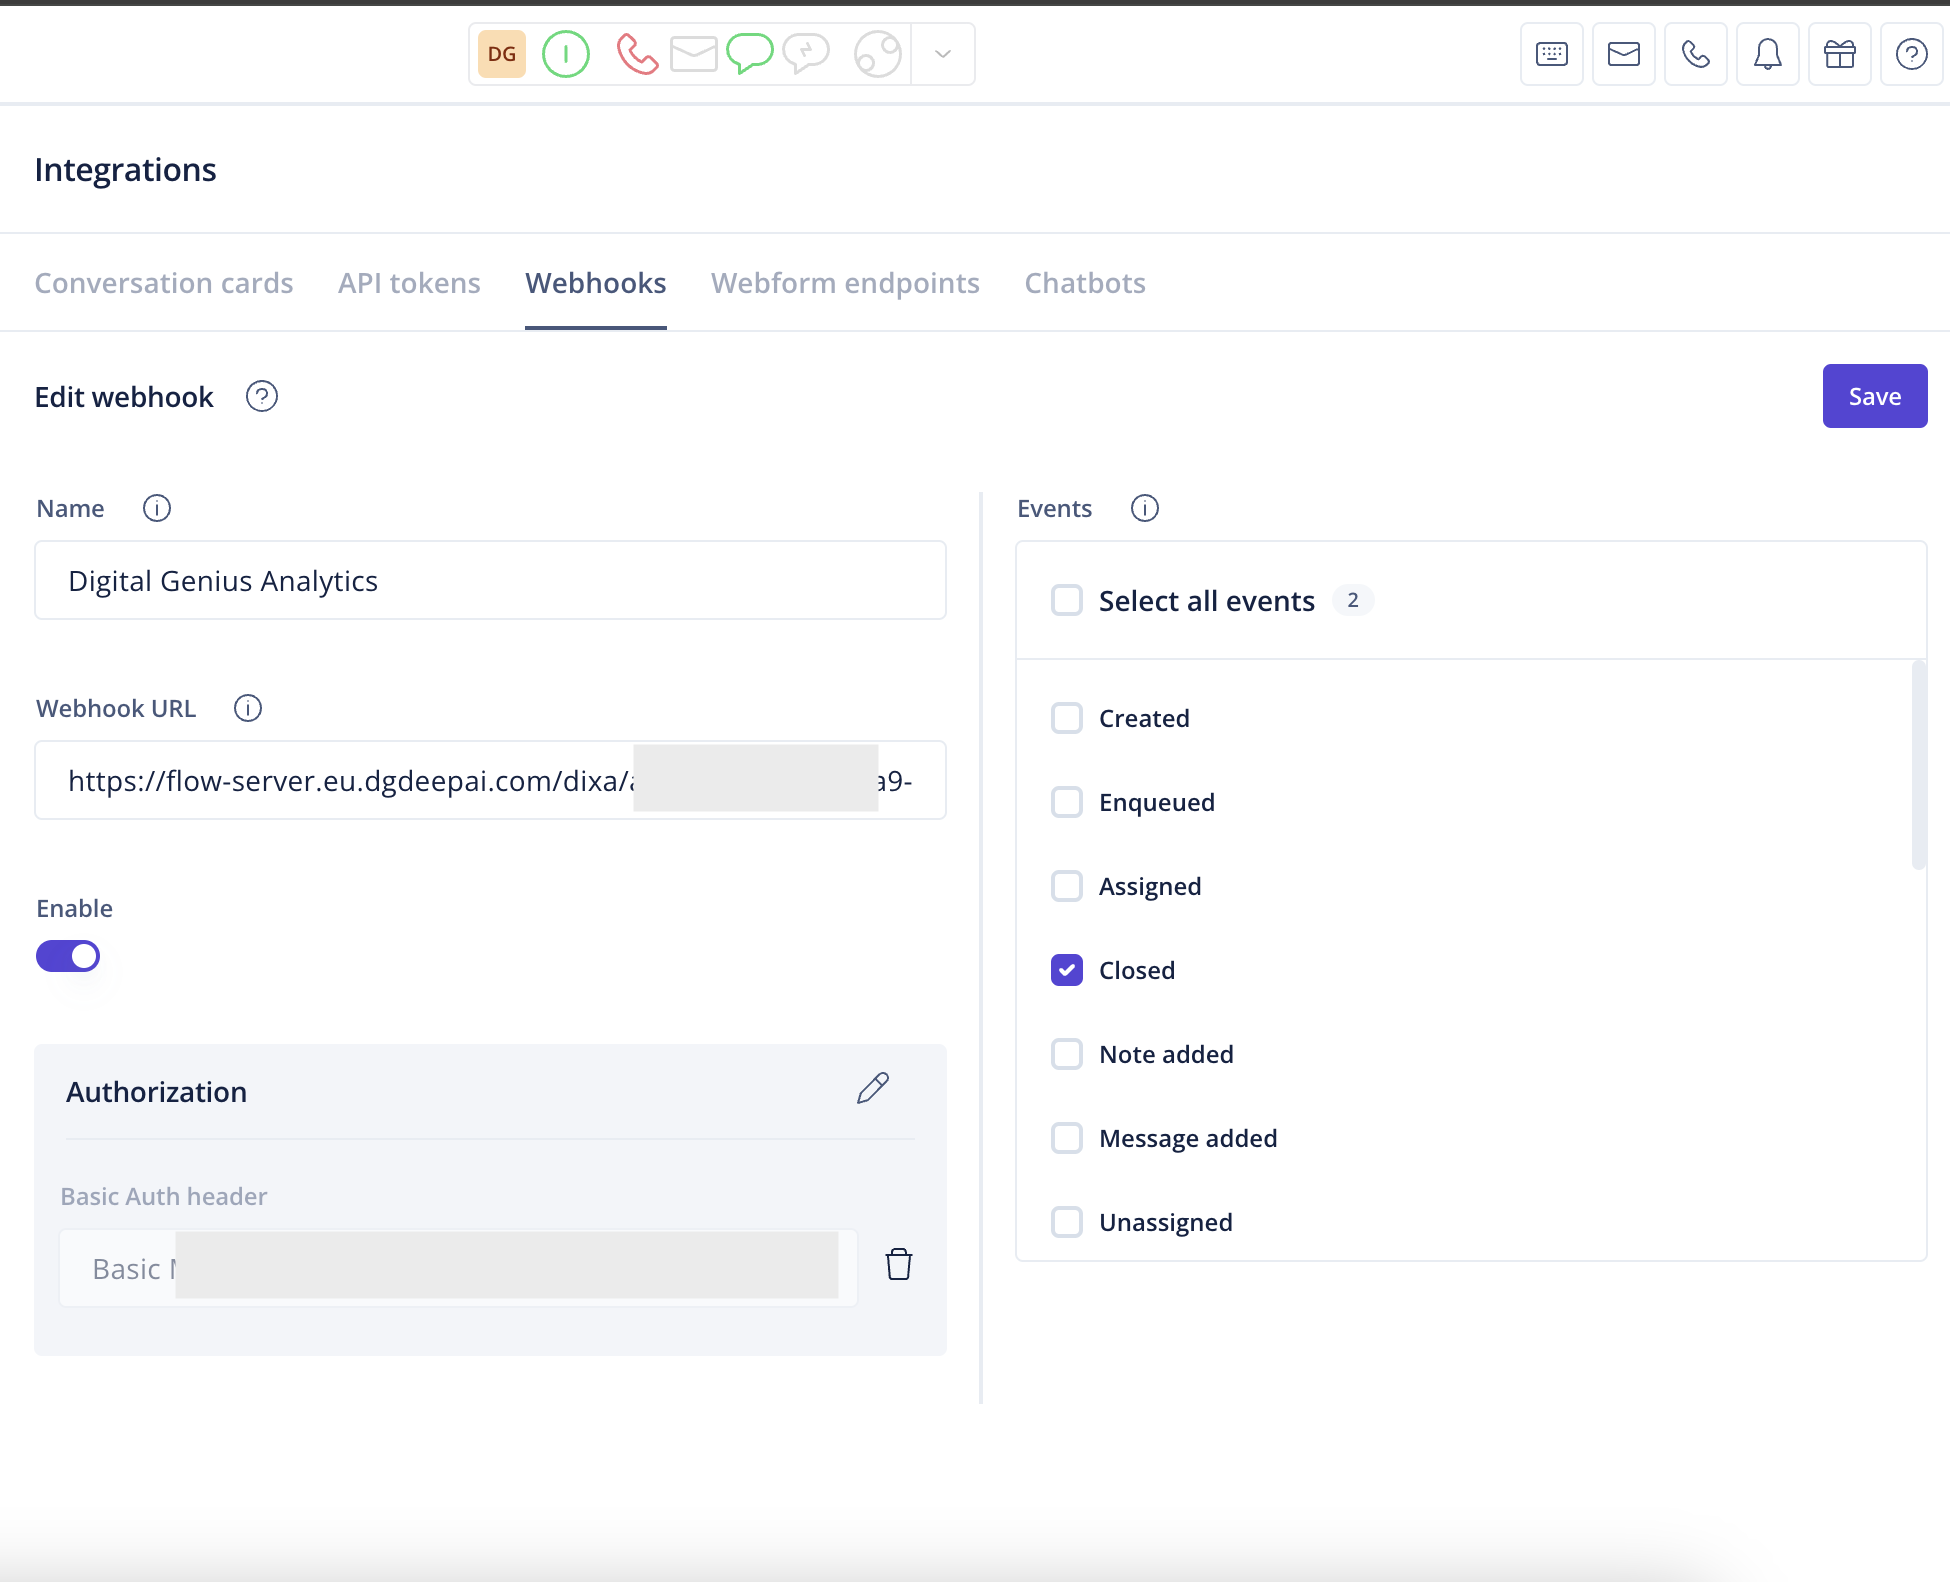The height and width of the screenshot is (1582, 1950).
Task: Check the Assigned event checkbox
Action: [x=1067, y=886]
